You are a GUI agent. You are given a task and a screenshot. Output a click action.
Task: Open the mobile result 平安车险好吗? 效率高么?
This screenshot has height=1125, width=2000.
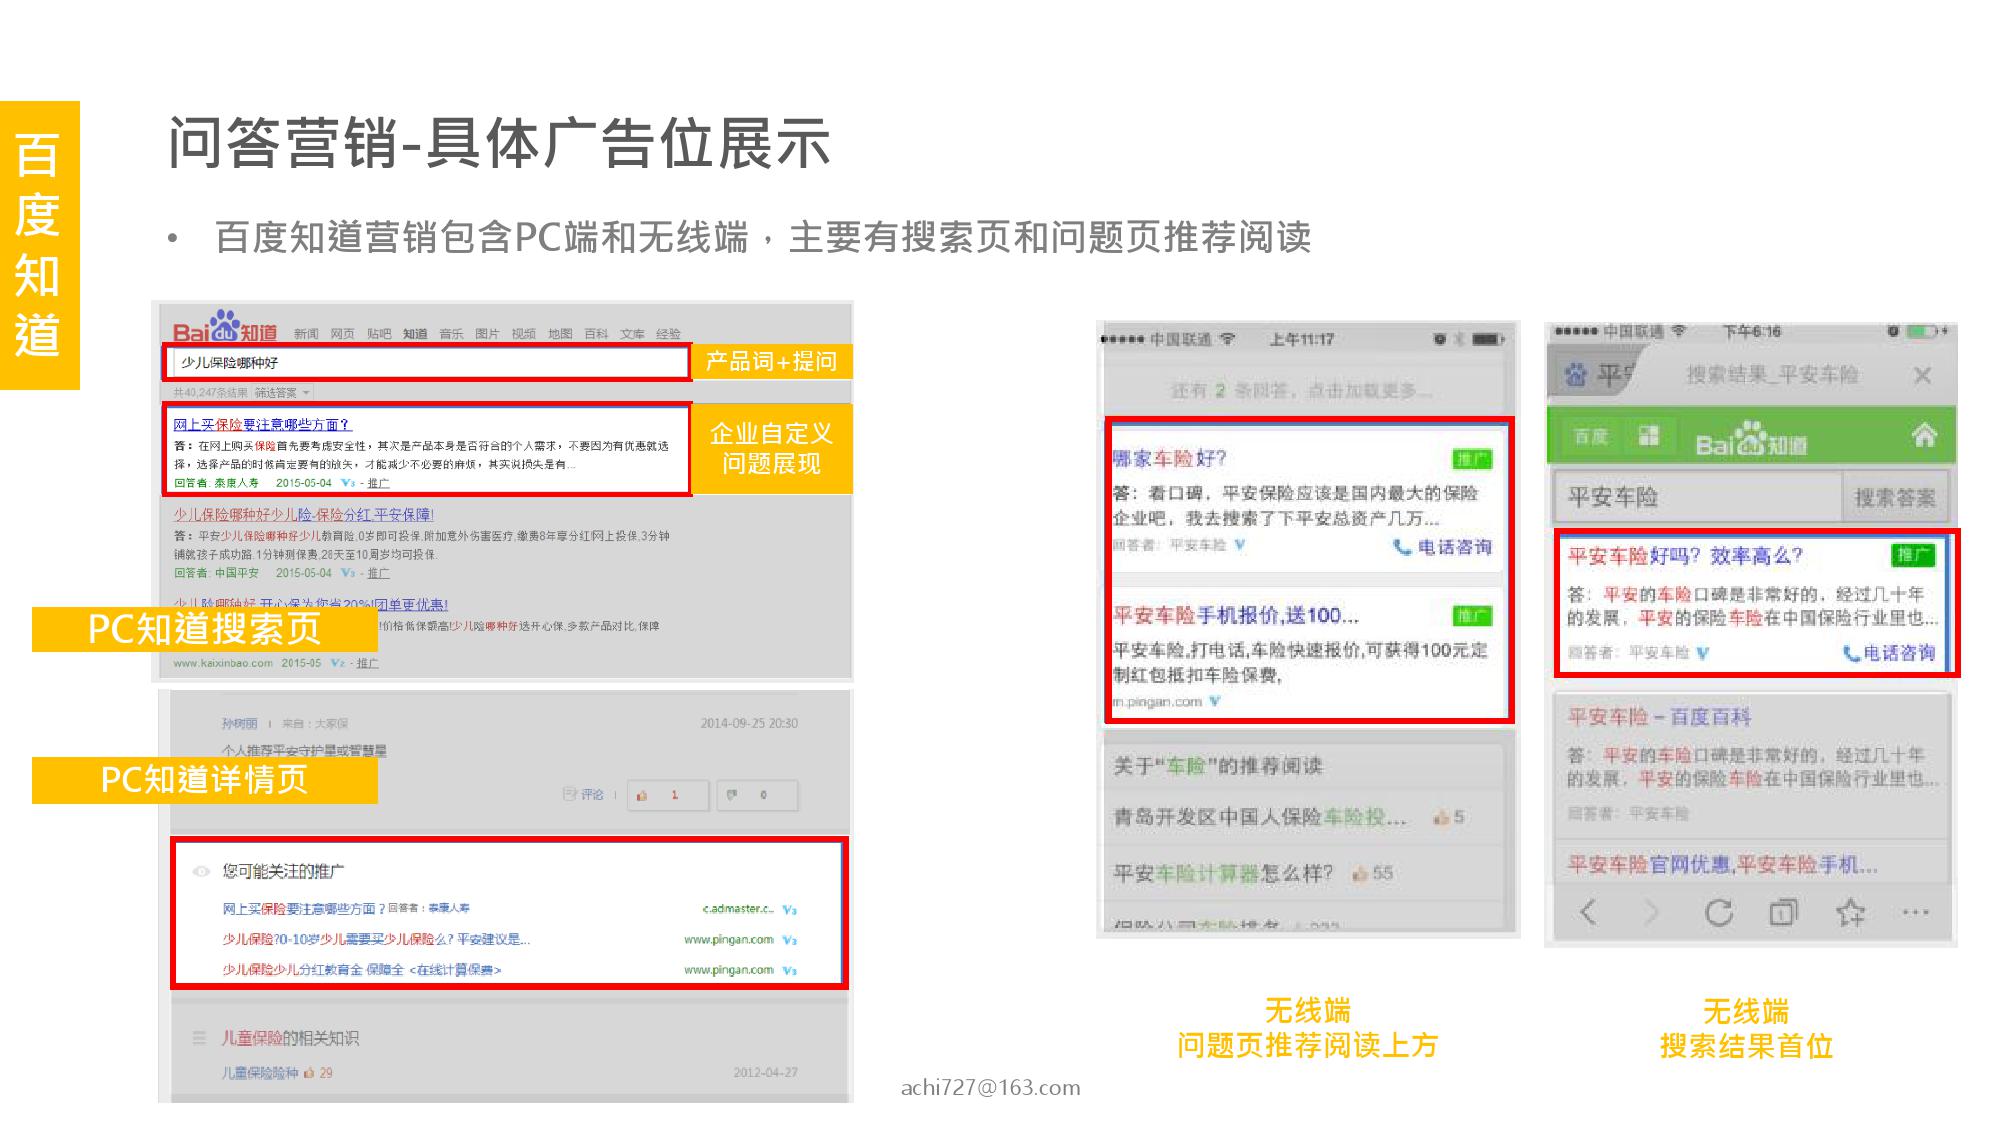coord(1685,556)
